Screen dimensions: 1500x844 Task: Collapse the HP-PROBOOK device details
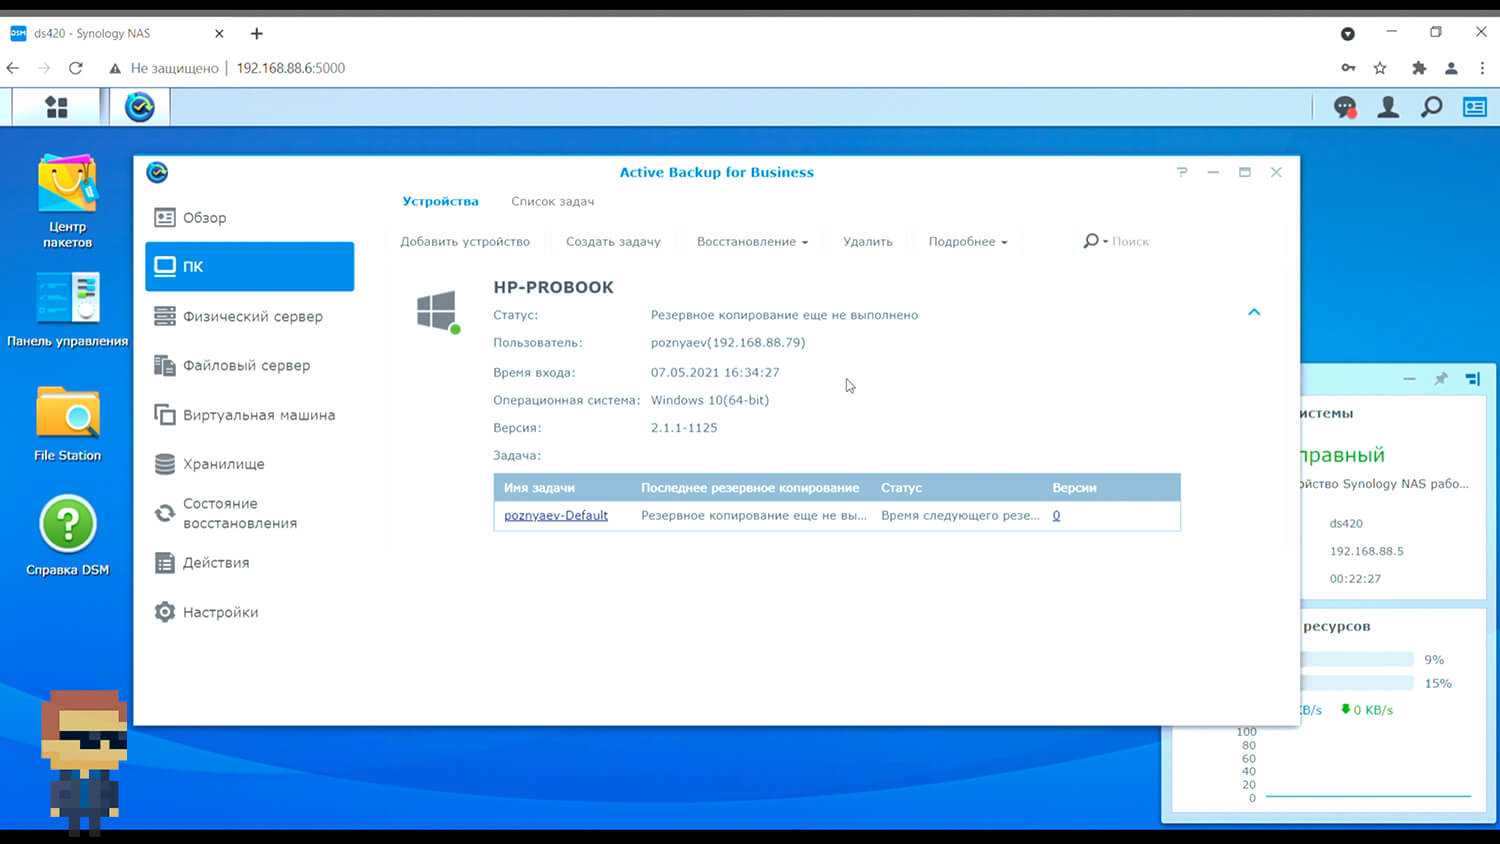(1254, 313)
